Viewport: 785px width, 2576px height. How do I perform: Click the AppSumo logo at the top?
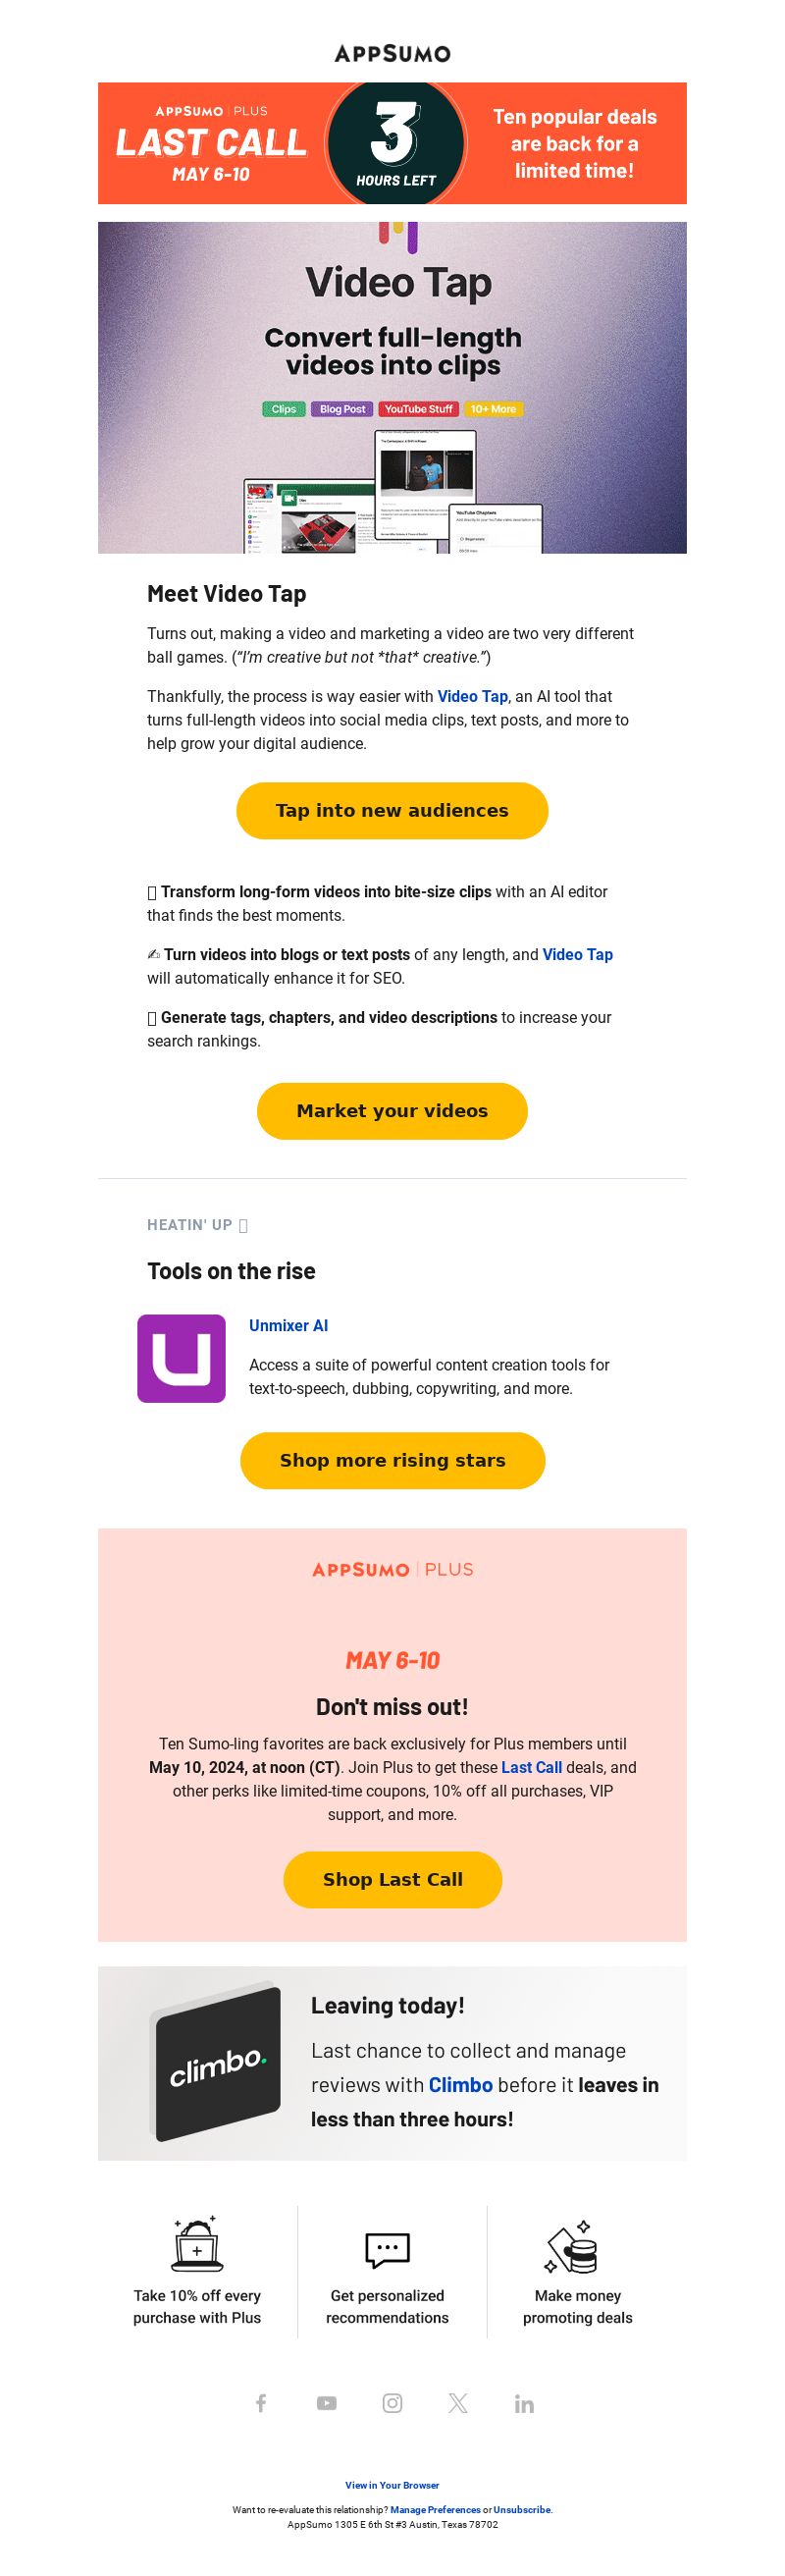coord(392,53)
